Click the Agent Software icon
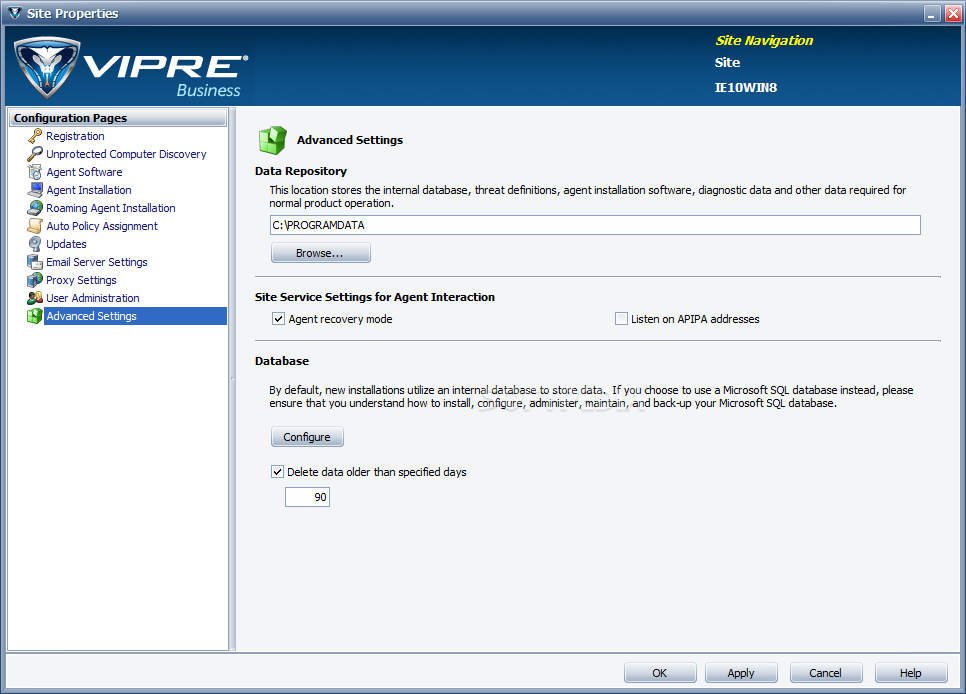This screenshot has width=966, height=694. [x=35, y=172]
